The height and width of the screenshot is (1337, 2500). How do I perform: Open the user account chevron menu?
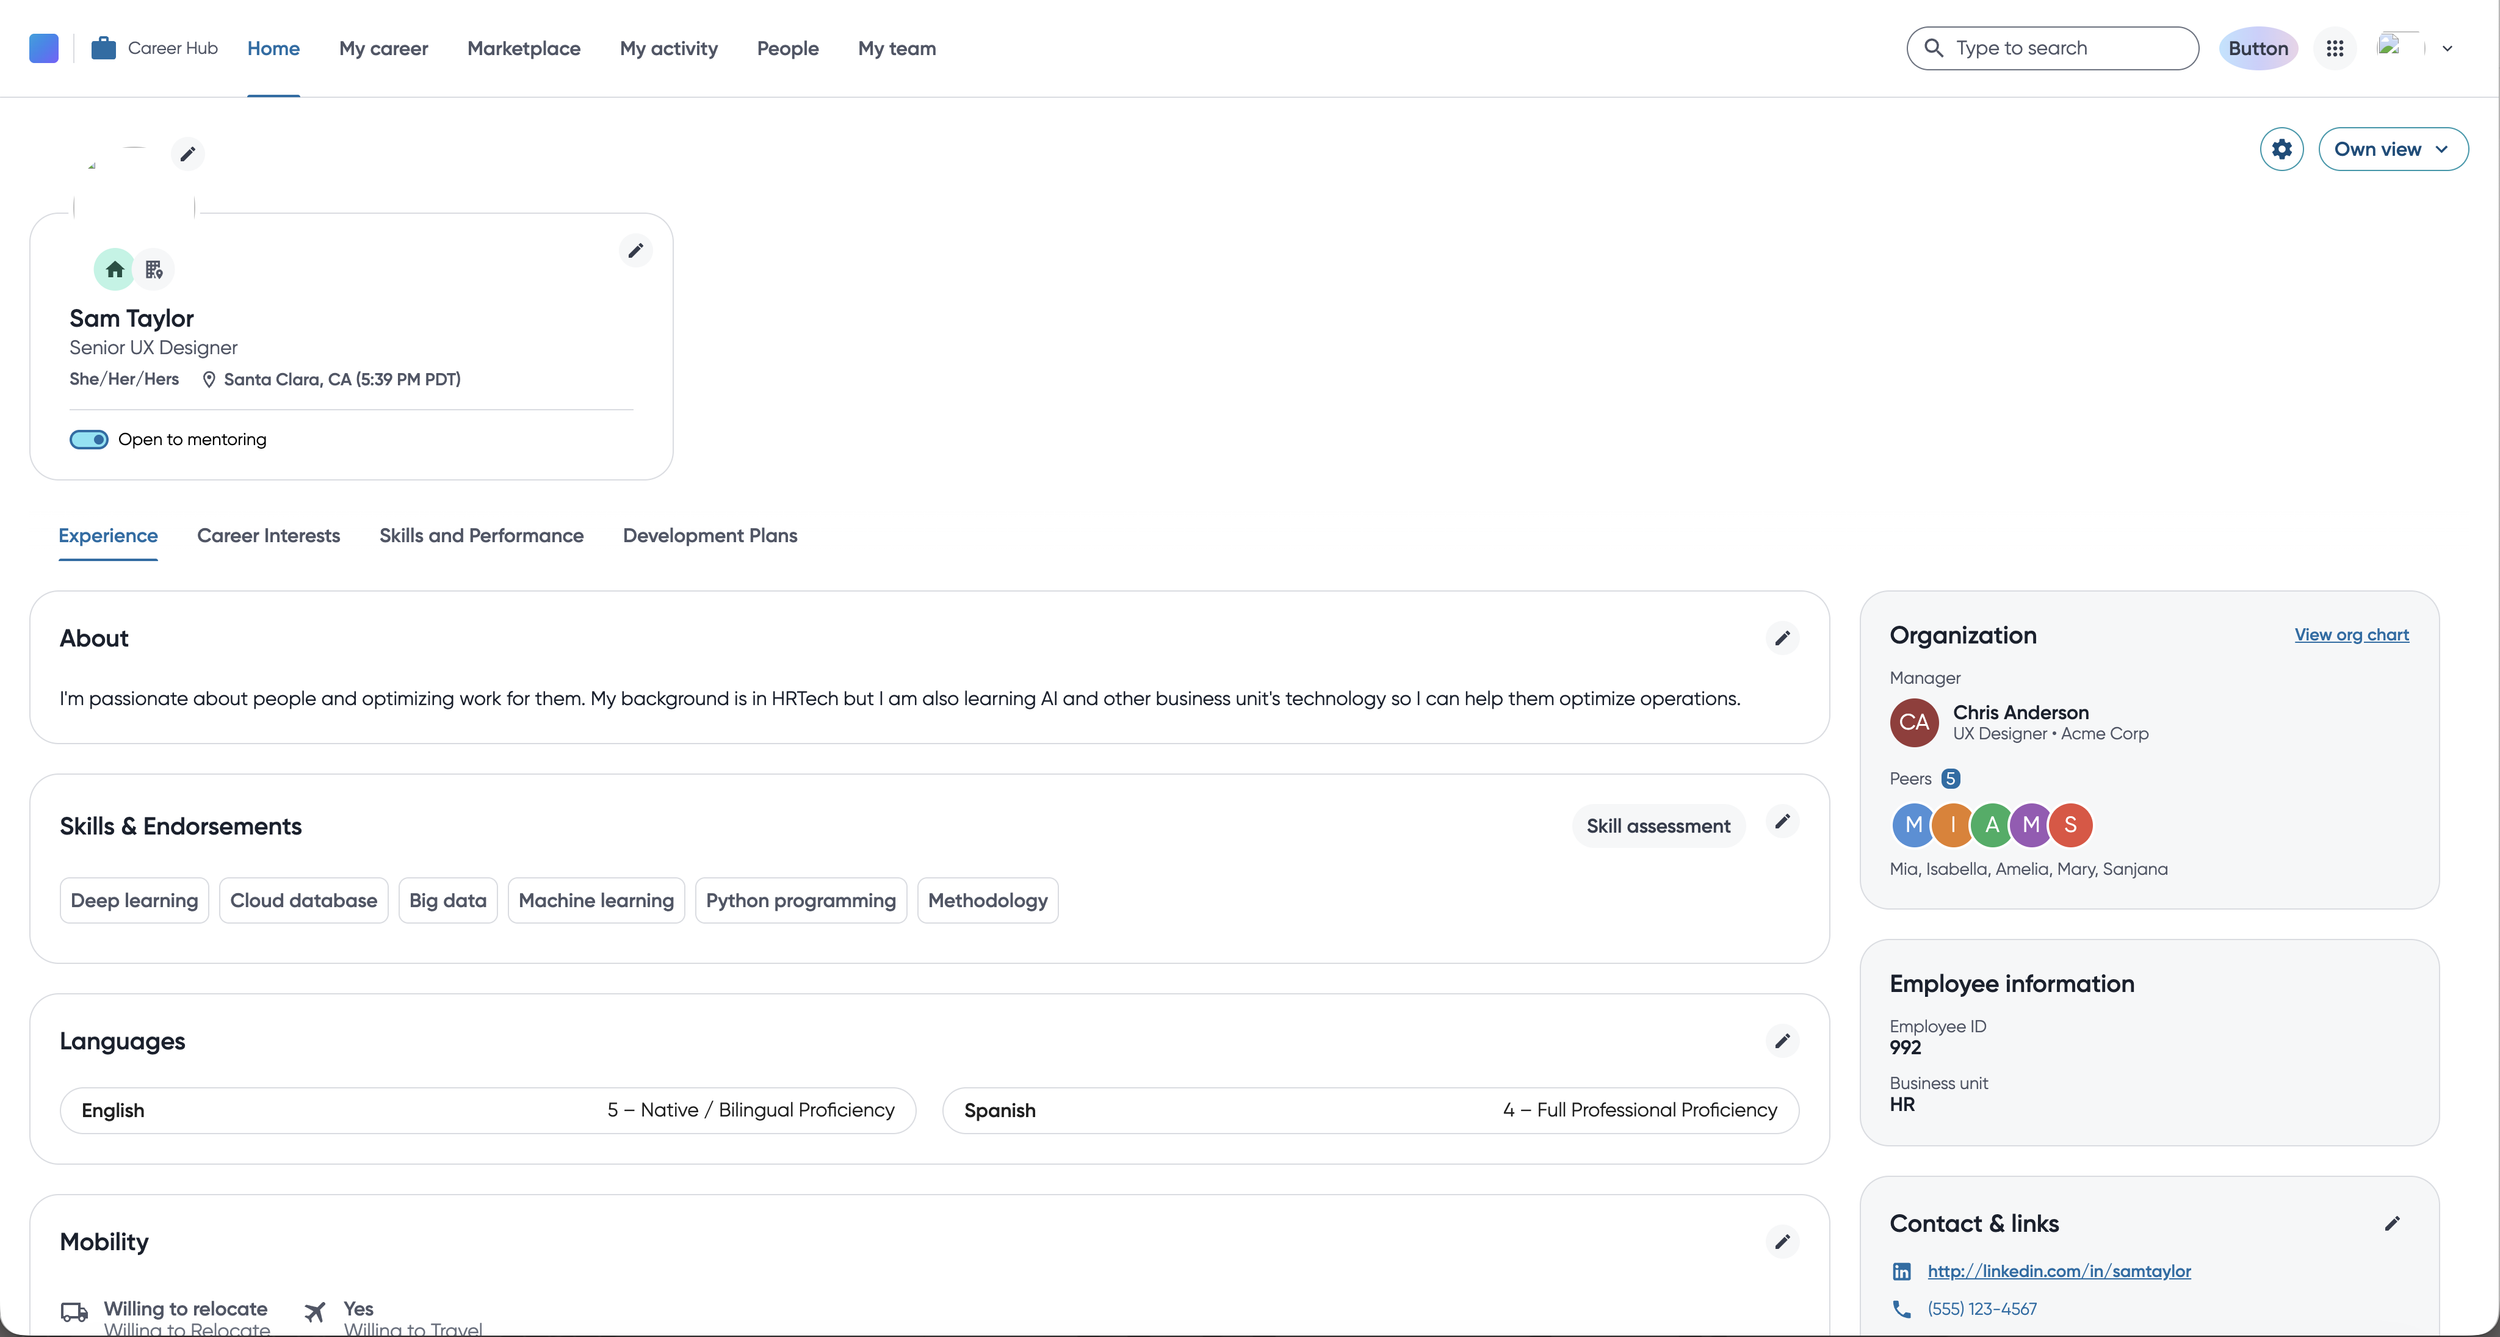(2446, 48)
